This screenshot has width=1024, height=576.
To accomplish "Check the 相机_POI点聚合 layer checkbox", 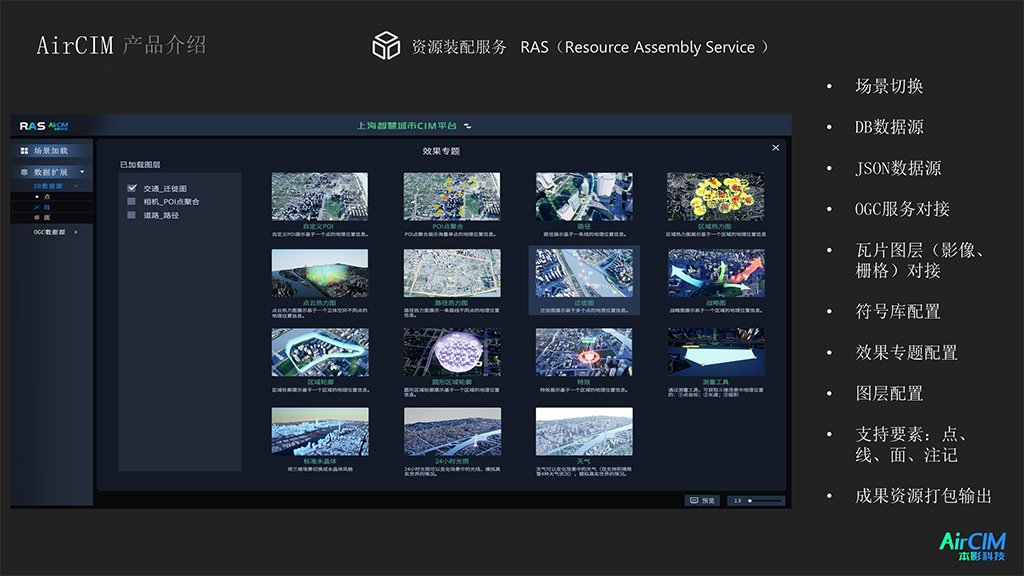I will coord(132,202).
